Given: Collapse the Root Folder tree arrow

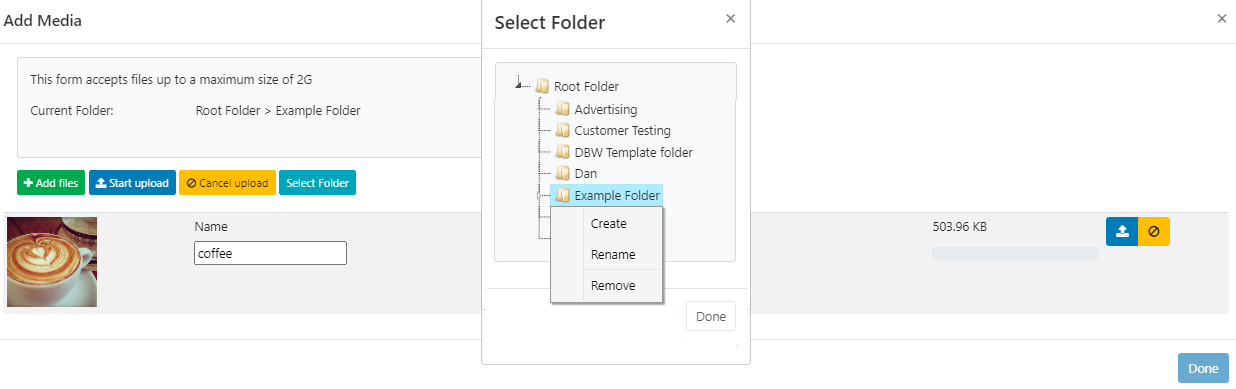Looking at the screenshot, I should [x=519, y=86].
